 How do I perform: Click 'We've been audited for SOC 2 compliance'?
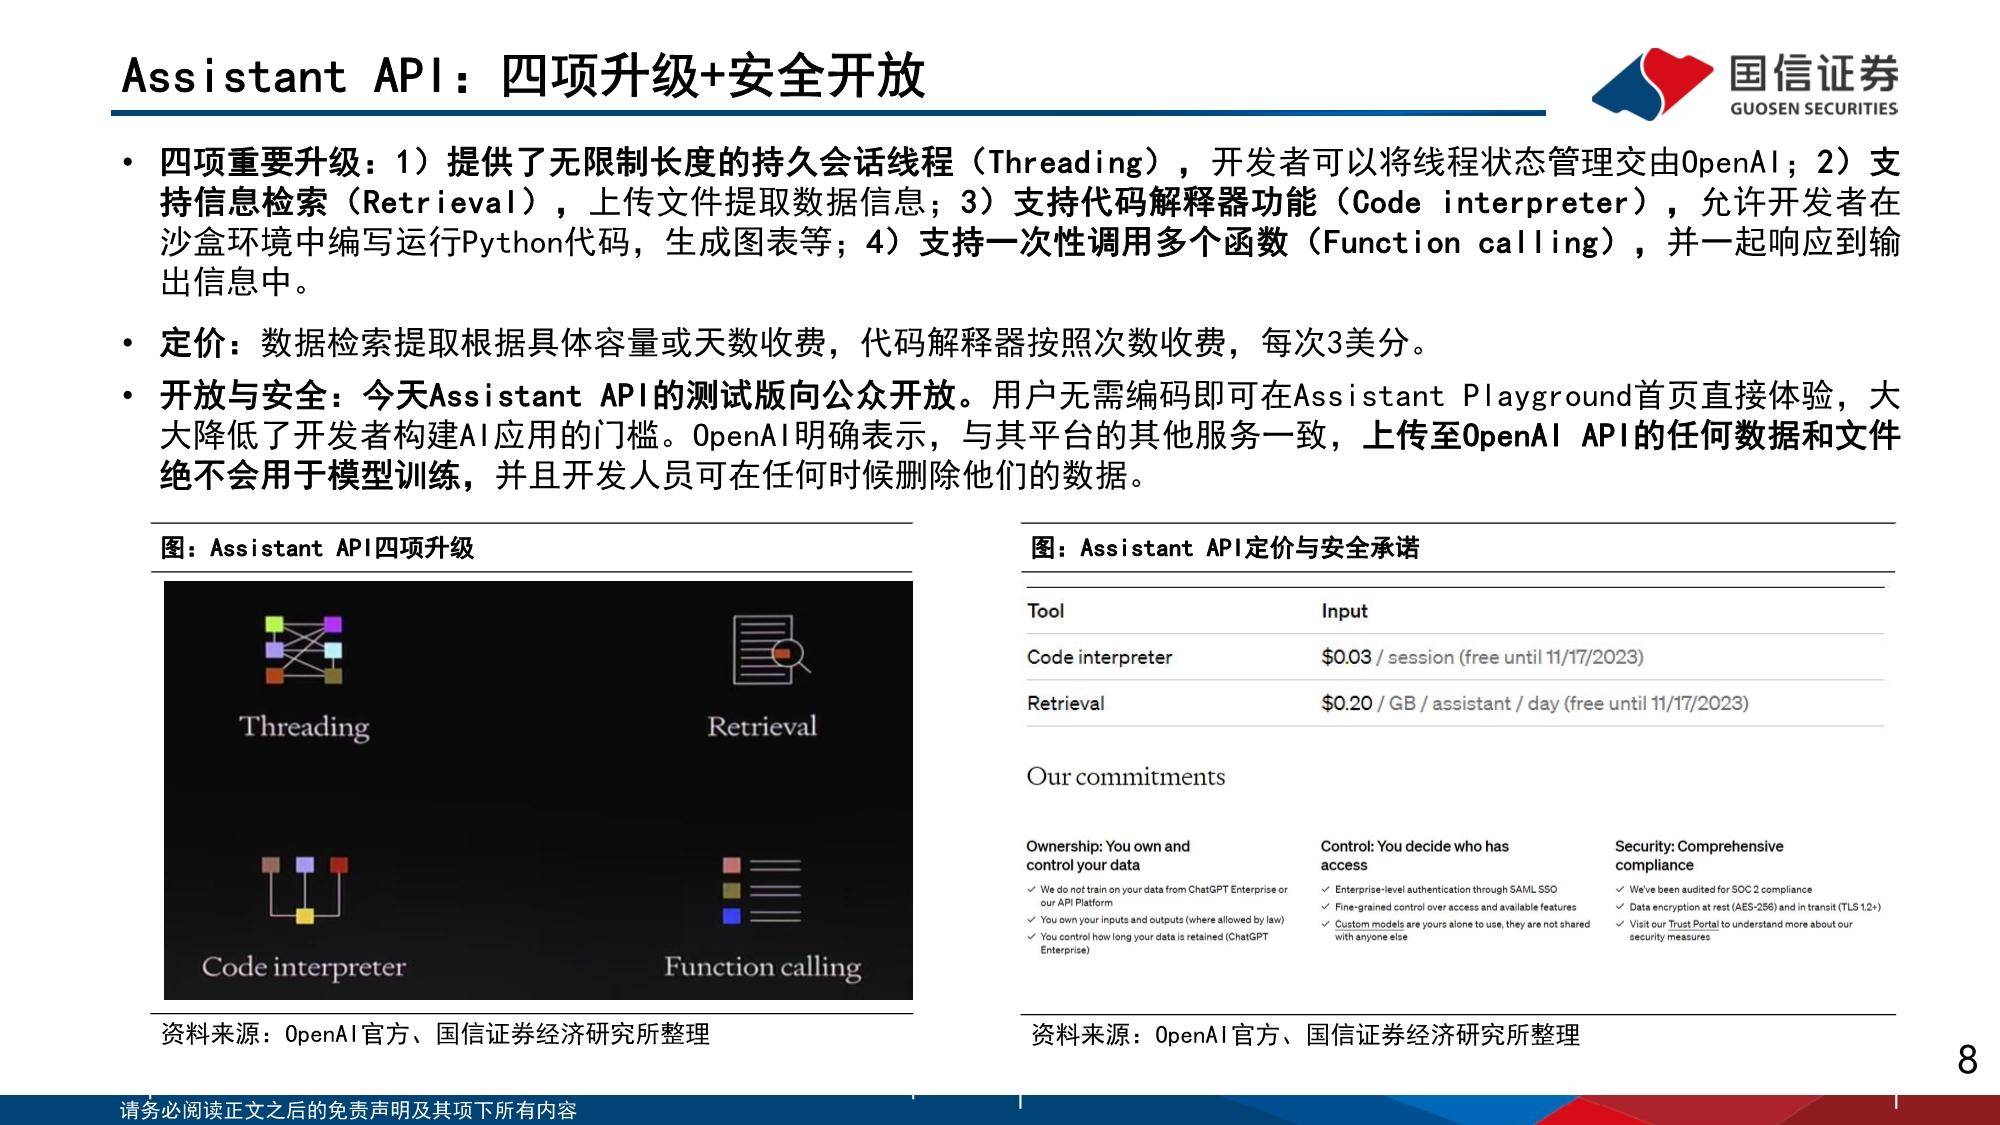point(1720,889)
